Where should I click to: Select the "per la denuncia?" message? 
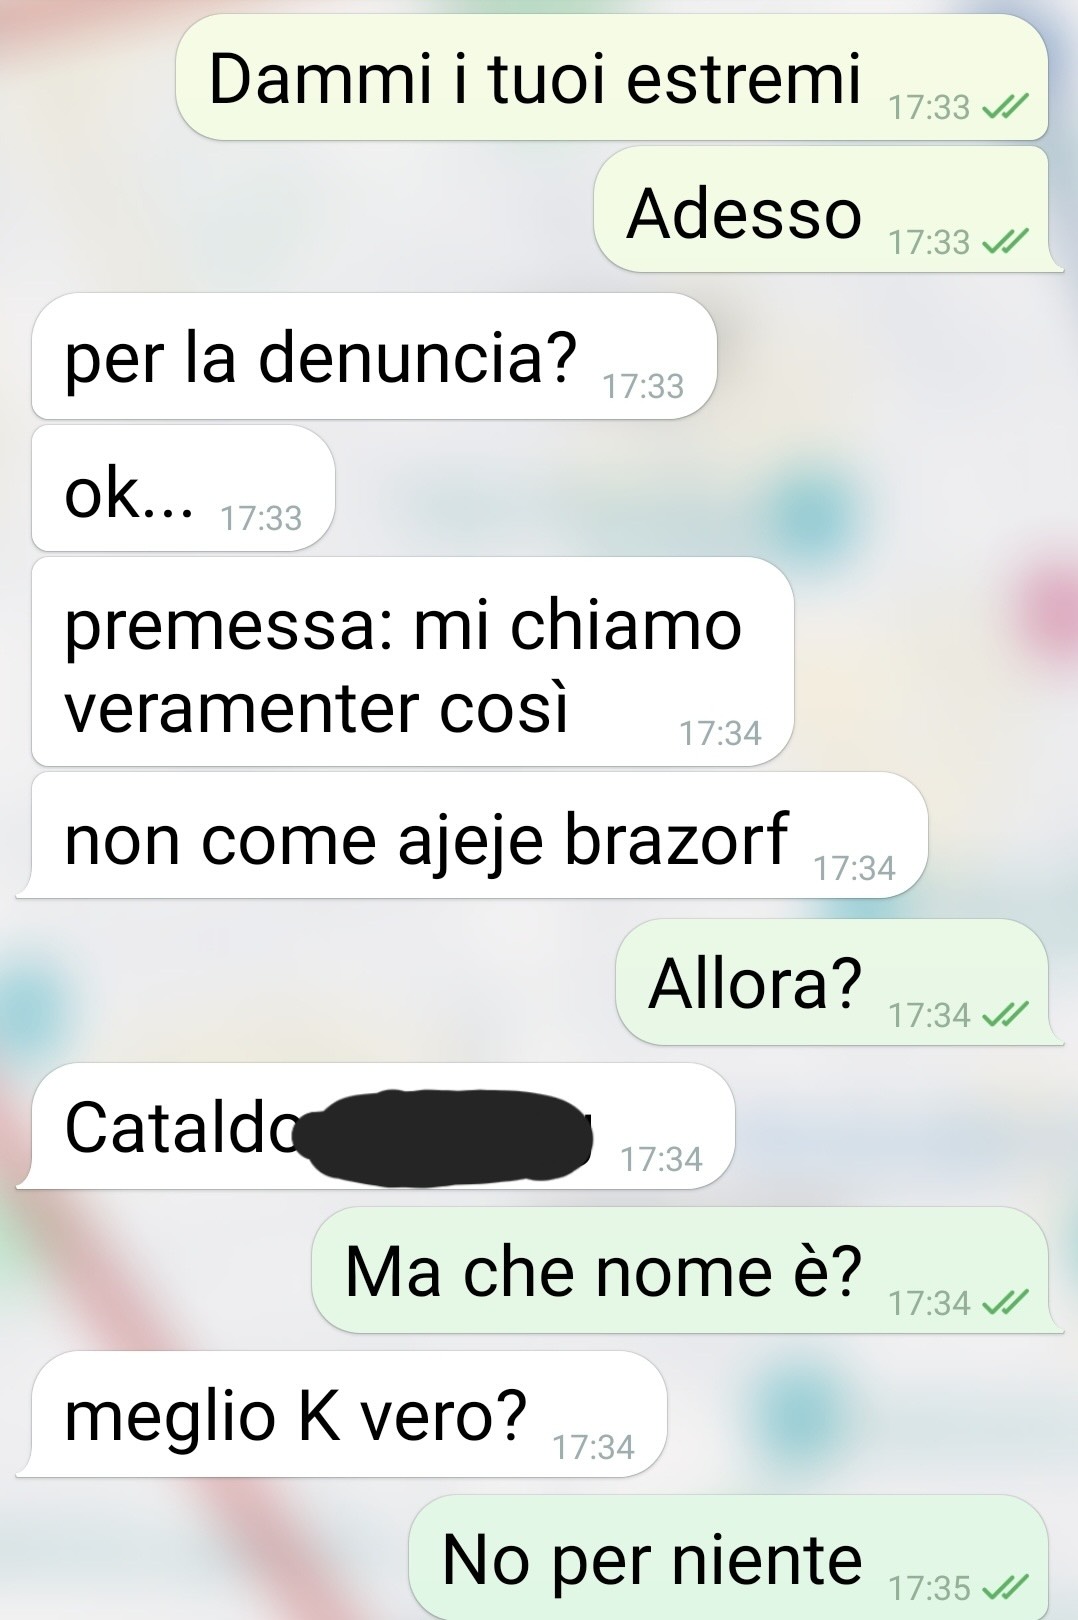coord(374,356)
